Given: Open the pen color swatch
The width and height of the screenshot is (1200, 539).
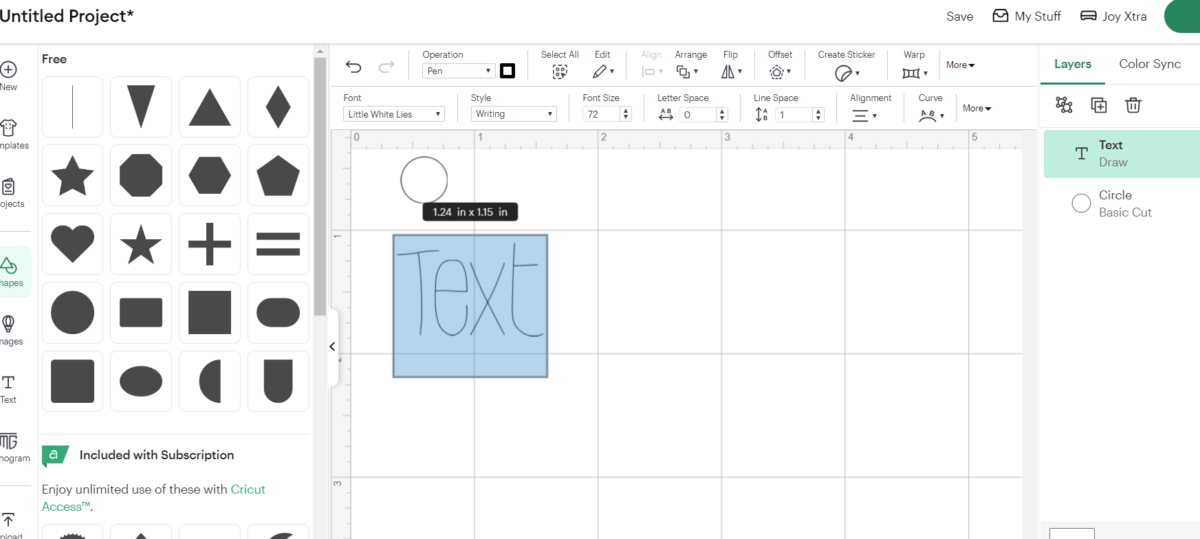Looking at the screenshot, I should point(507,71).
